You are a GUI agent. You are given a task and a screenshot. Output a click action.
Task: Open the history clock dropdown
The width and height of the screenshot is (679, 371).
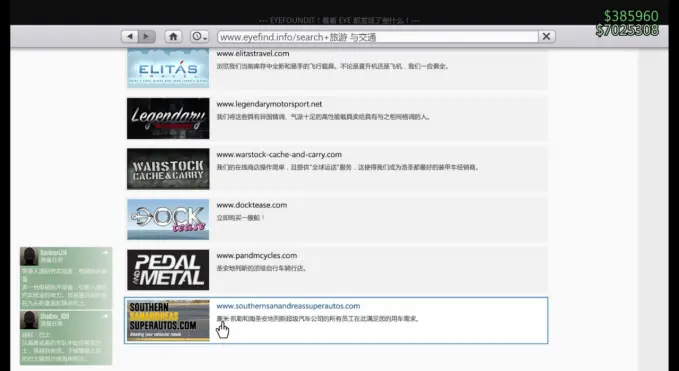tap(200, 37)
